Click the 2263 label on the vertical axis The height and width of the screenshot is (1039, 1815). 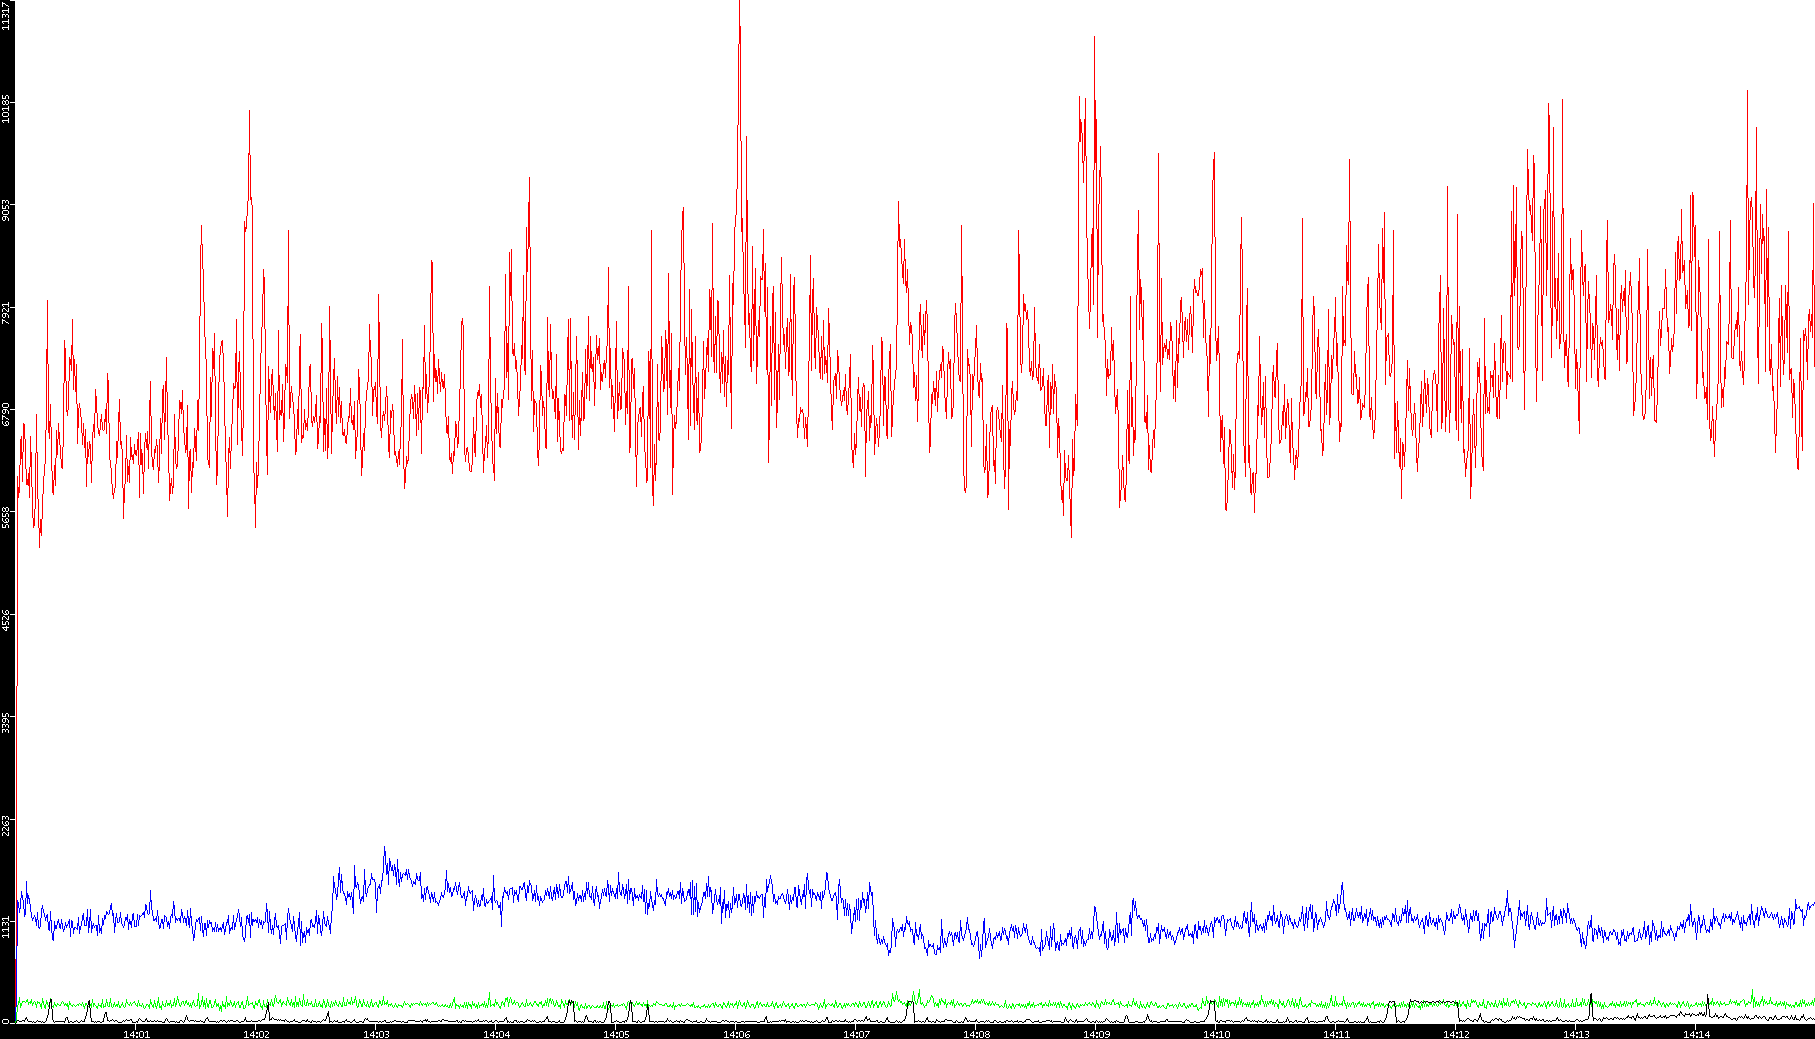point(7,824)
